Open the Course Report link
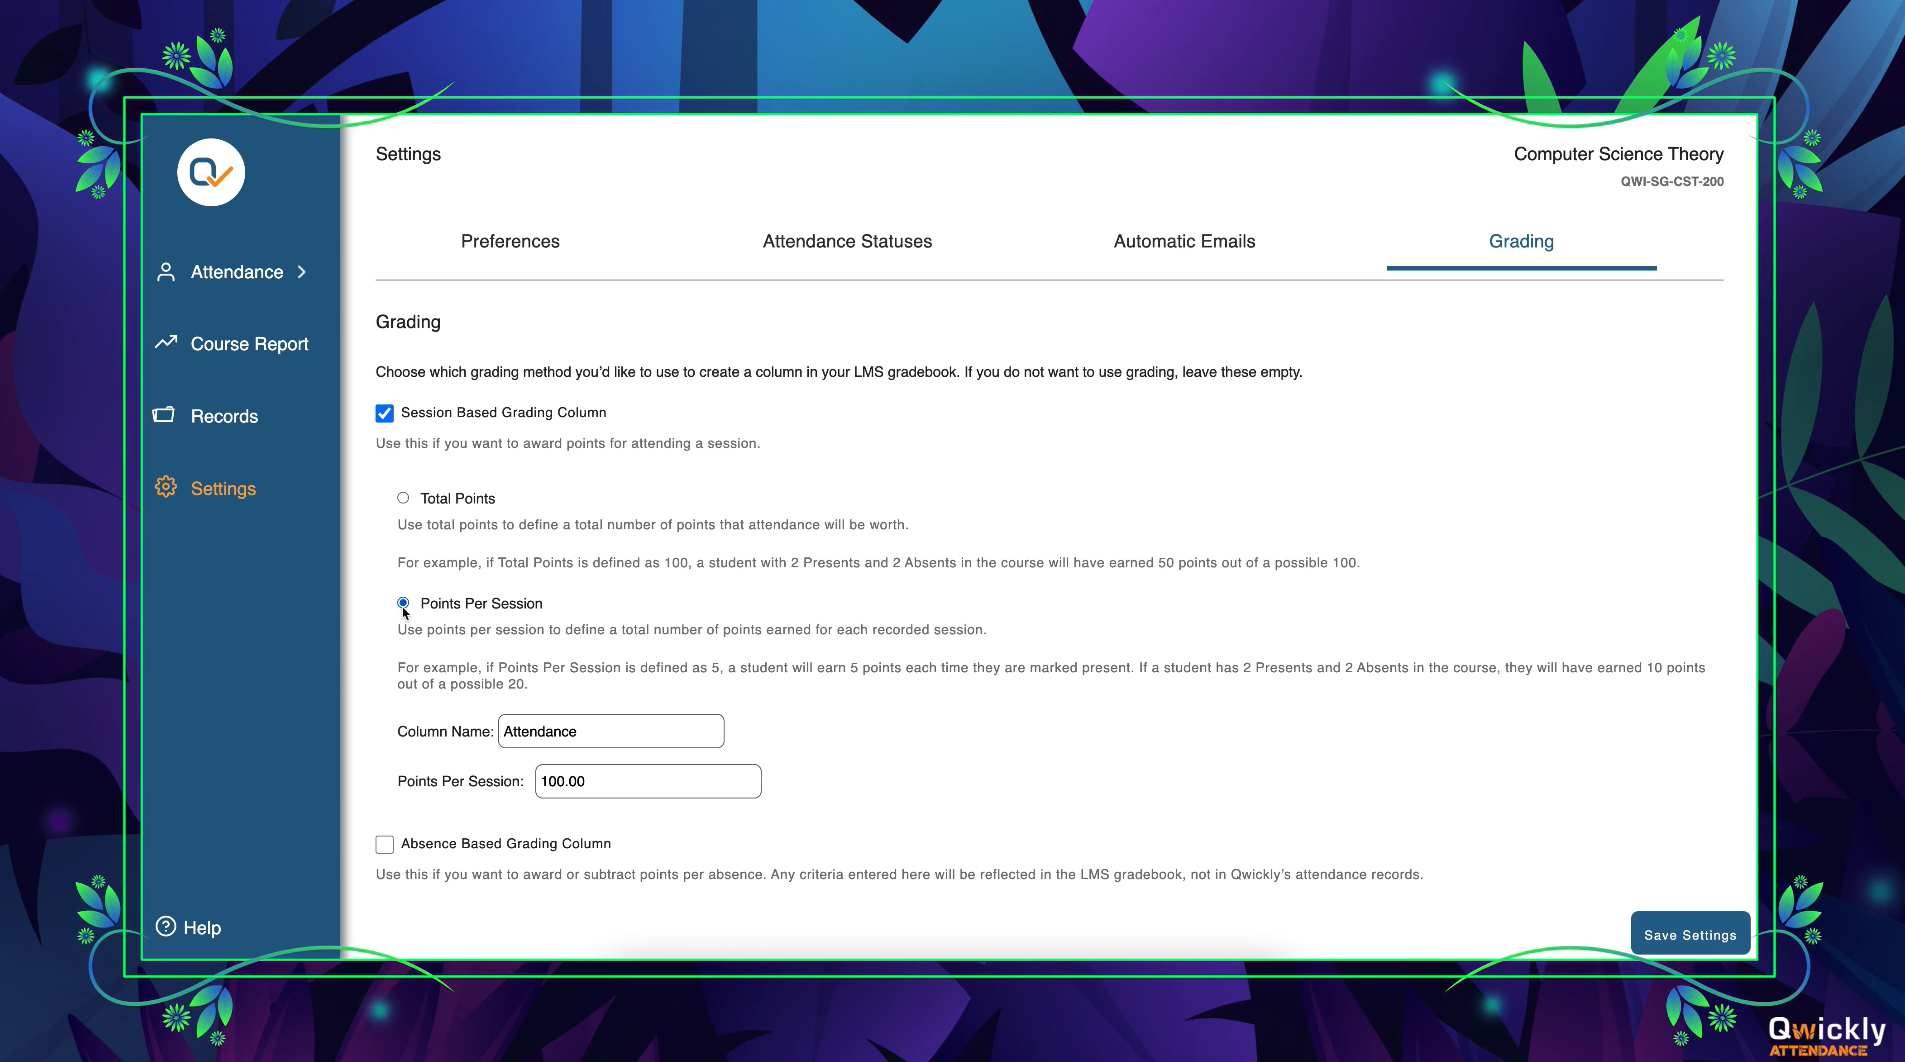Viewport: 1905px width, 1062px height. tap(249, 344)
